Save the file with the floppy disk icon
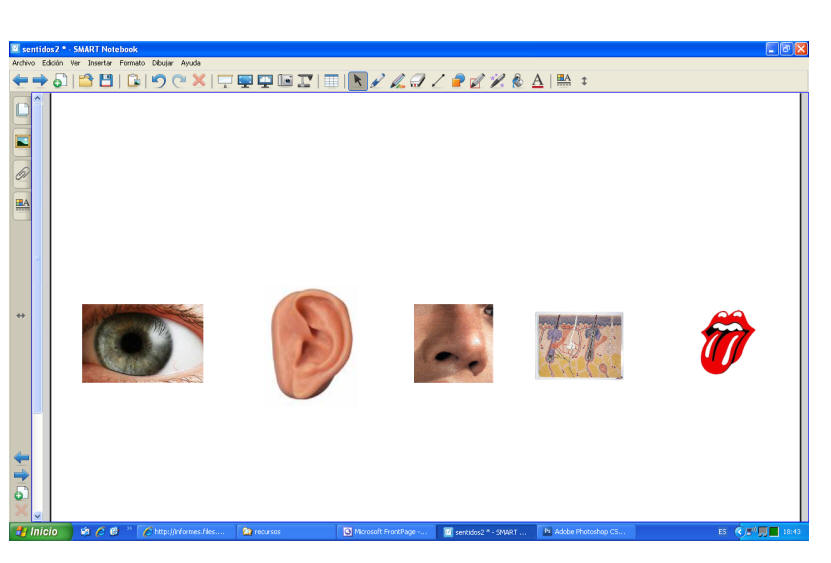831x563 pixels. click(105, 81)
